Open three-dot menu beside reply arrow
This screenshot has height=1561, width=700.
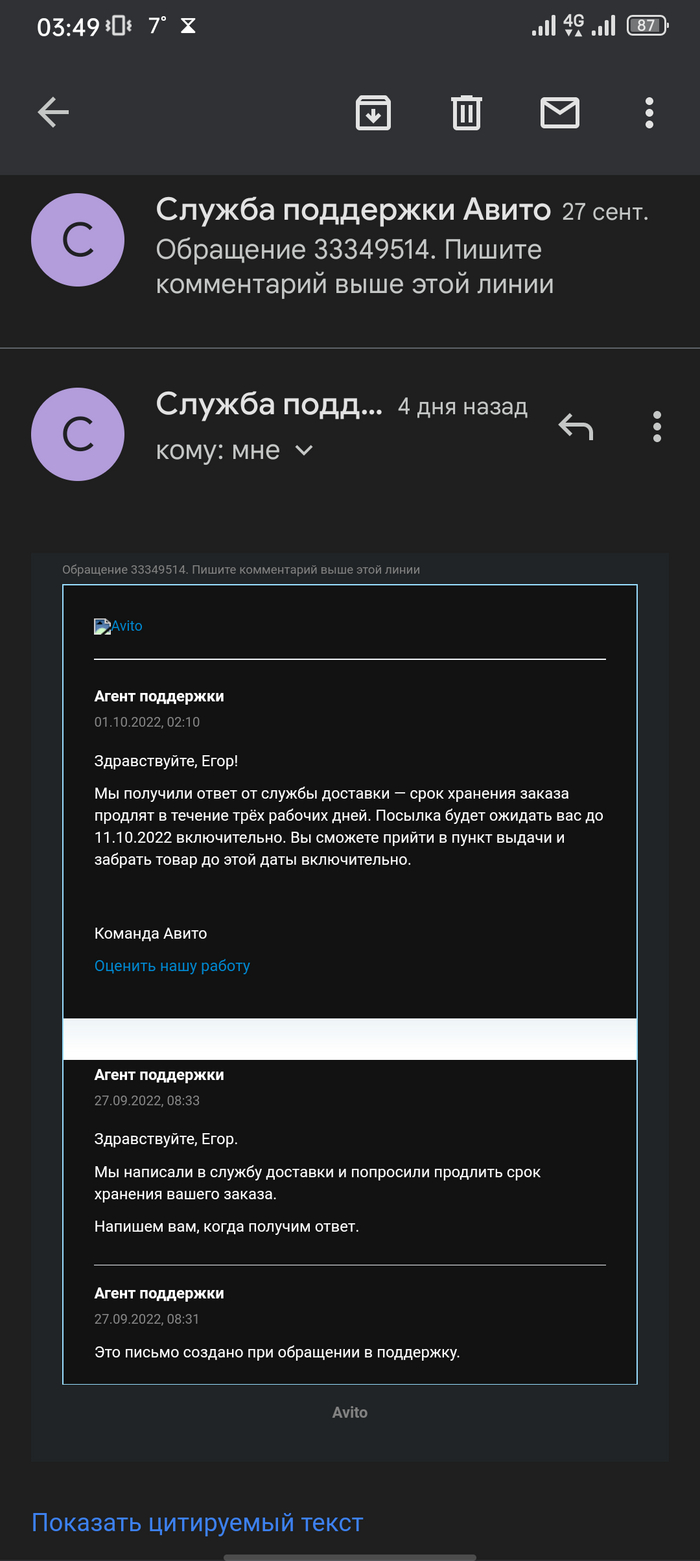tap(657, 427)
